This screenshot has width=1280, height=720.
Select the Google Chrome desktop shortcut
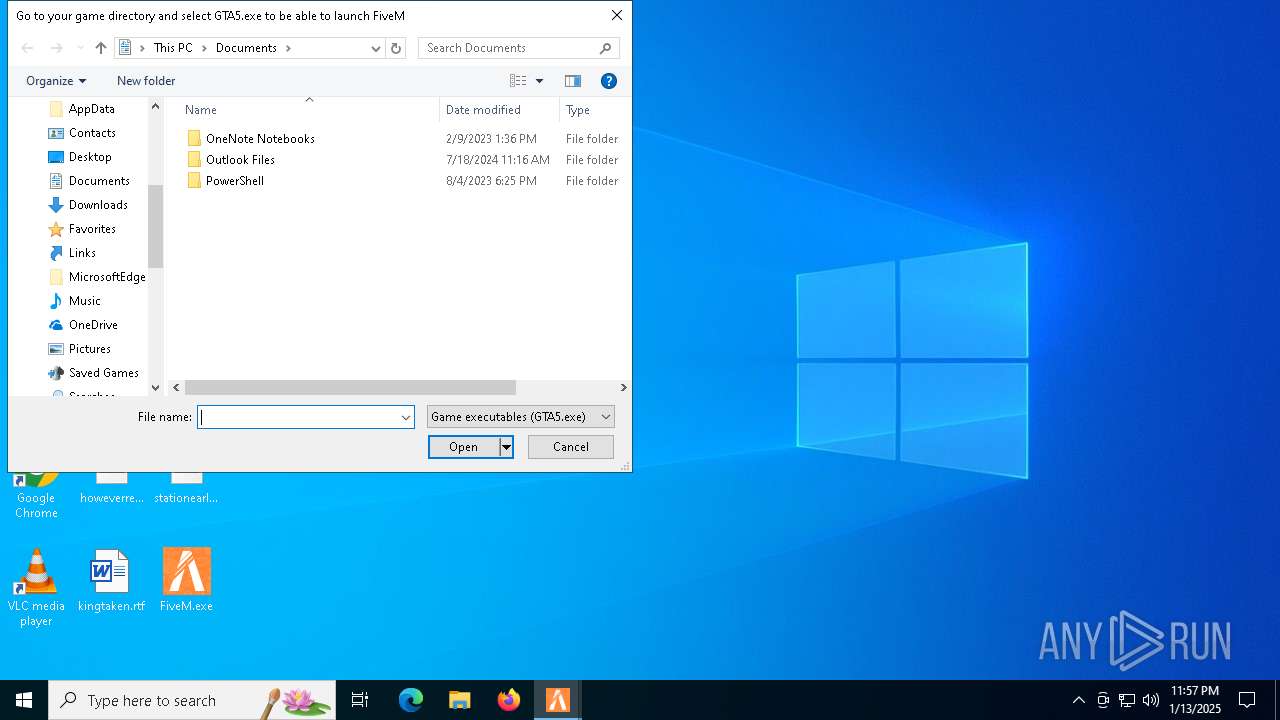point(36,496)
